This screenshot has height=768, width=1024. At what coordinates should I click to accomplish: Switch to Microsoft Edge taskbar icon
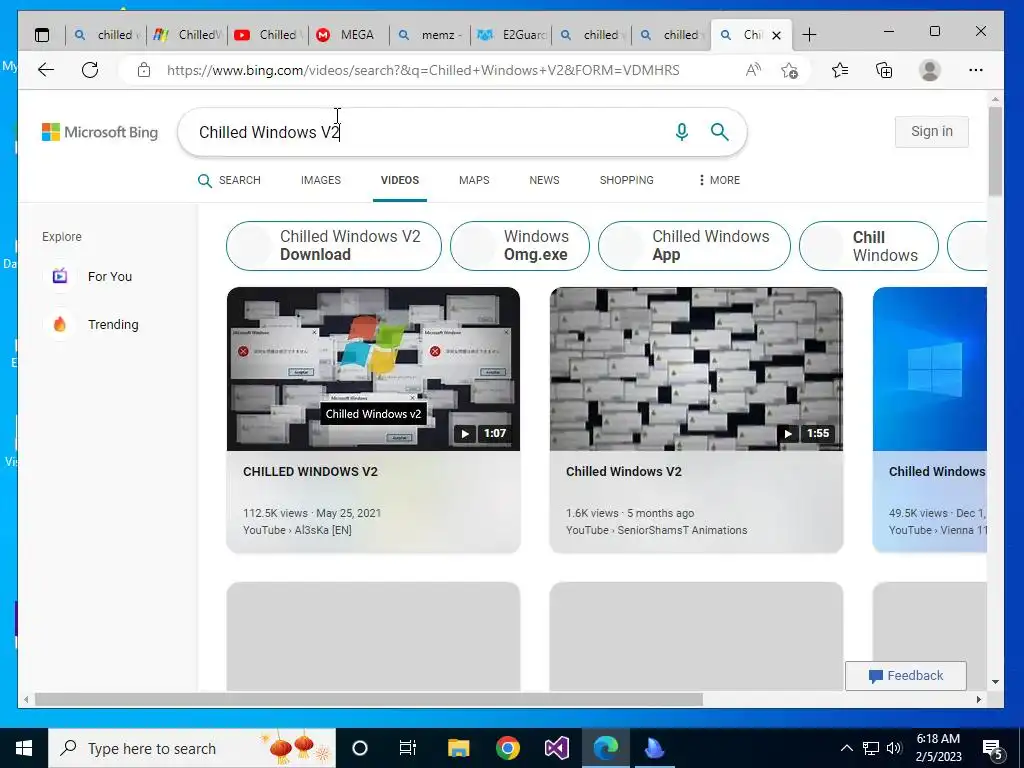606,748
